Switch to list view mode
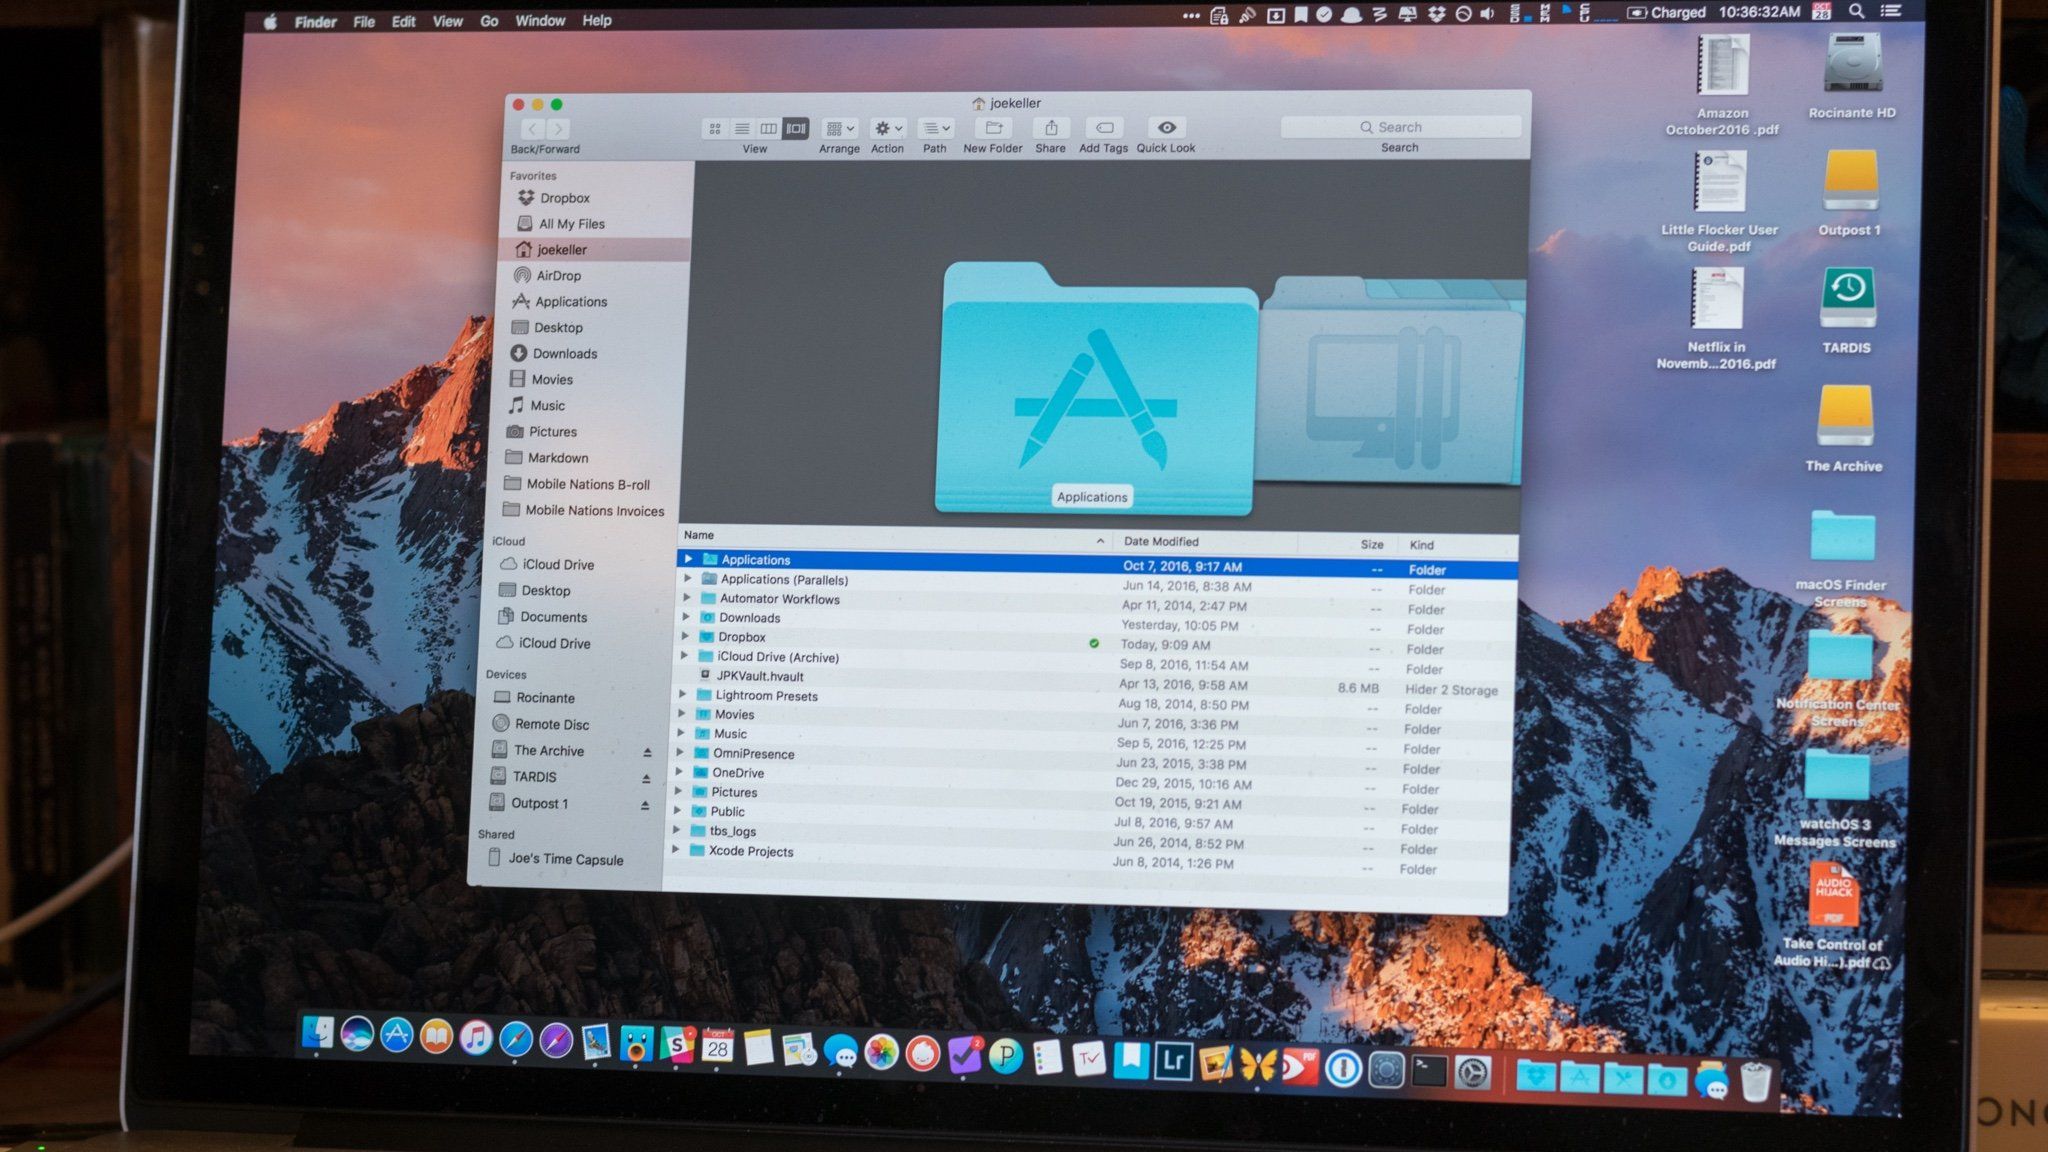Screen dimensions: 2048x1152 742,129
